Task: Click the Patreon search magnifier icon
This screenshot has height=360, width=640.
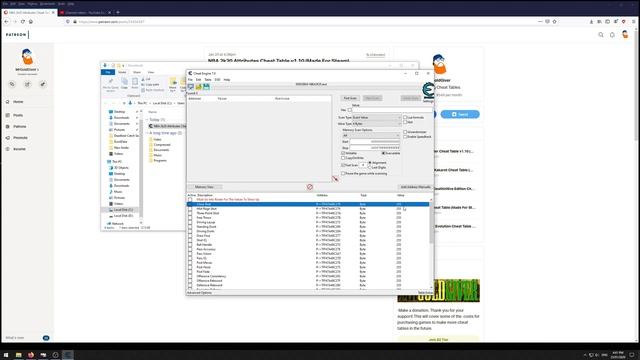Action: (601, 35)
